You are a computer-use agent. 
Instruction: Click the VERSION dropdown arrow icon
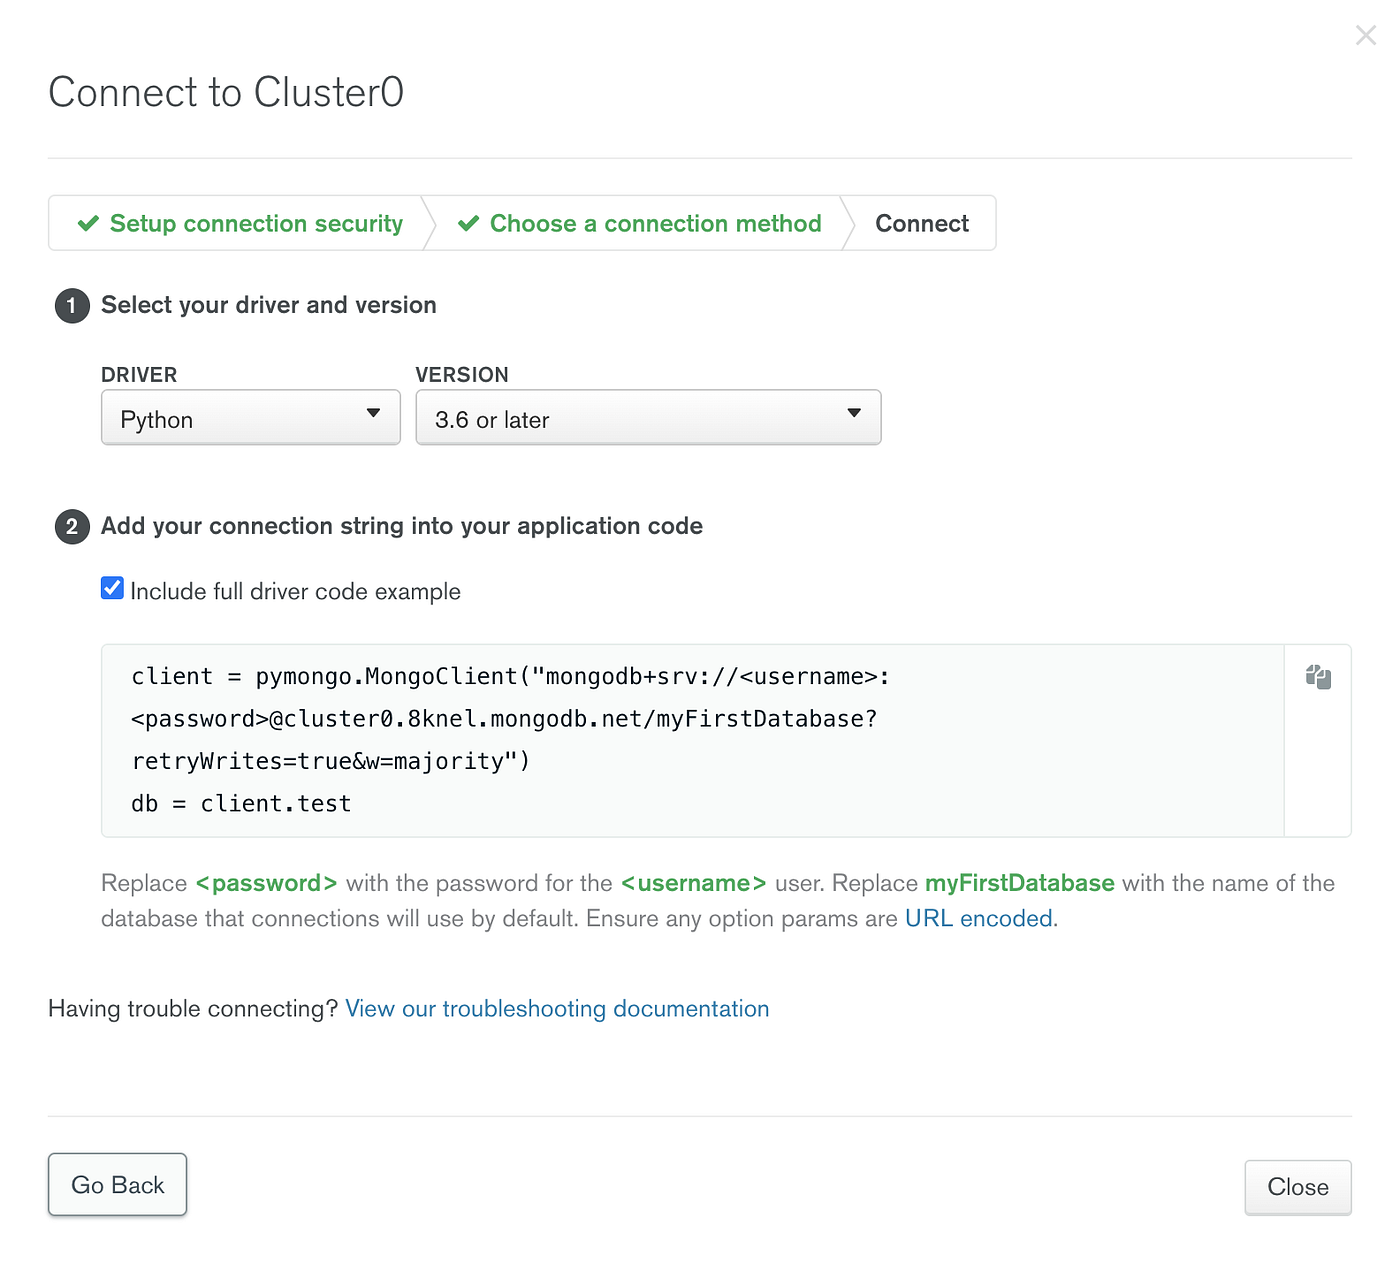click(x=853, y=411)
